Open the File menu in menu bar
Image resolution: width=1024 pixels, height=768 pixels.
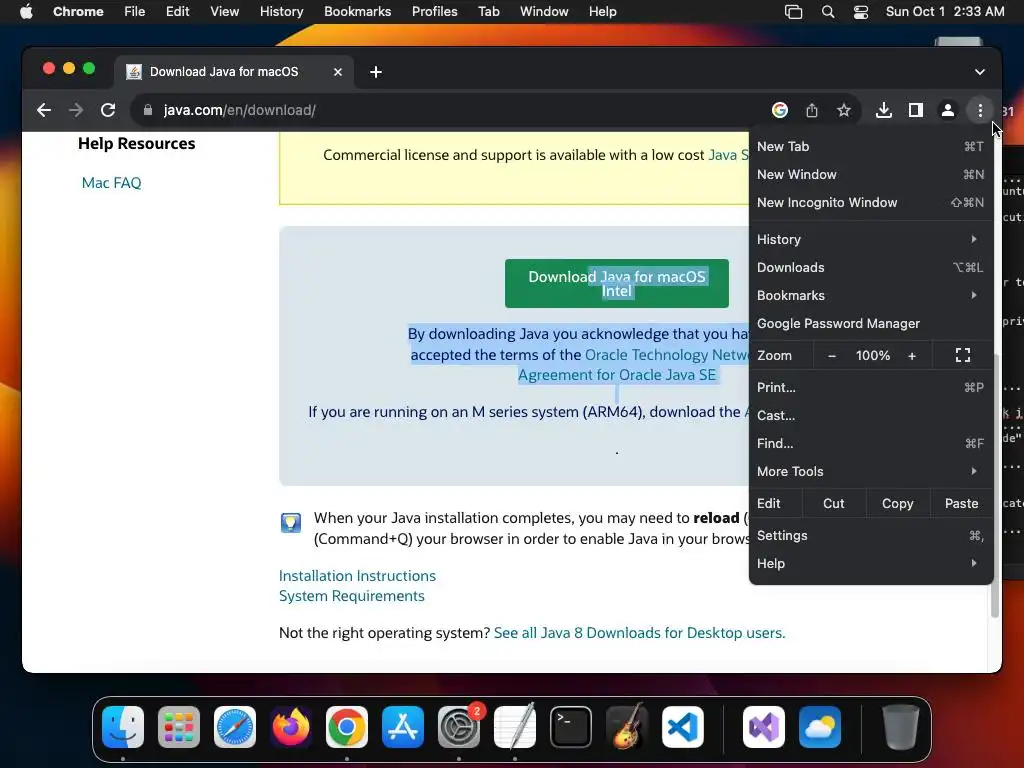135,12
